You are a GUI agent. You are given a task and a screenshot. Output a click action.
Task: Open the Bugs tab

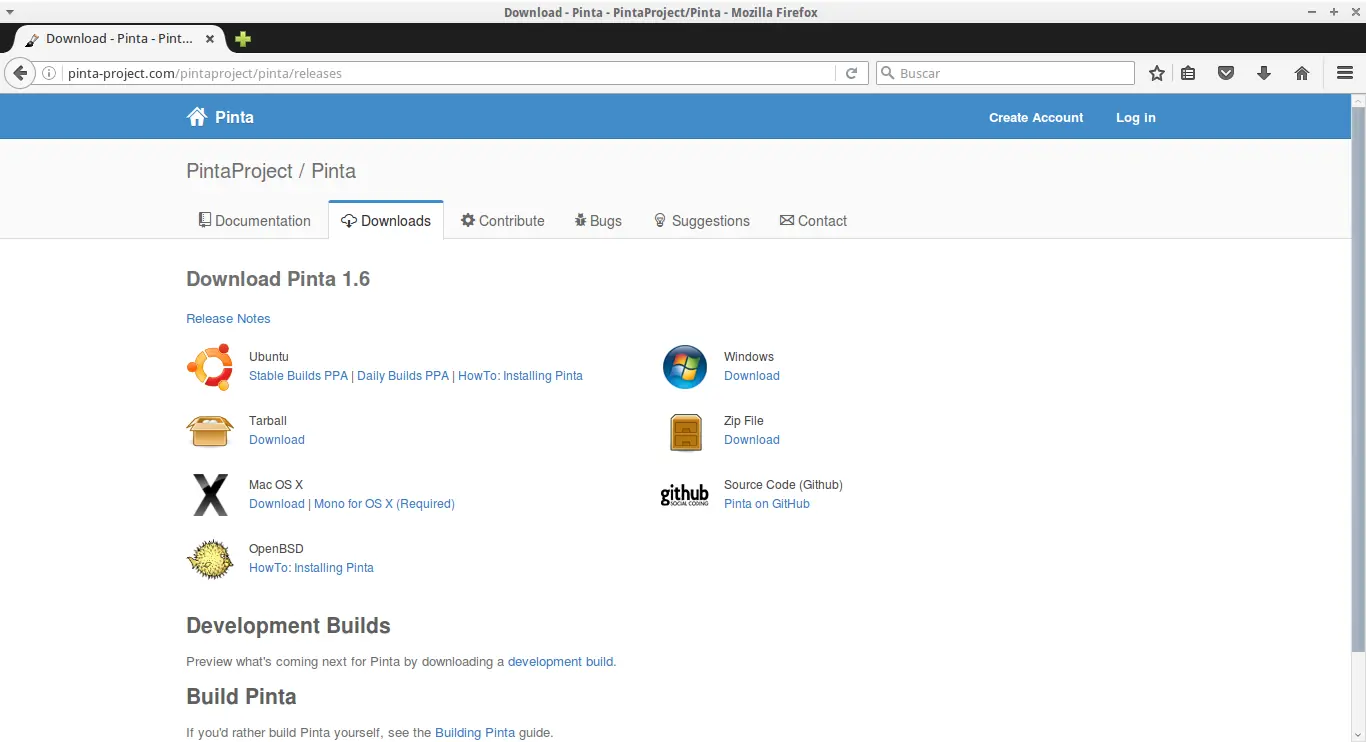tap(598, 221)
